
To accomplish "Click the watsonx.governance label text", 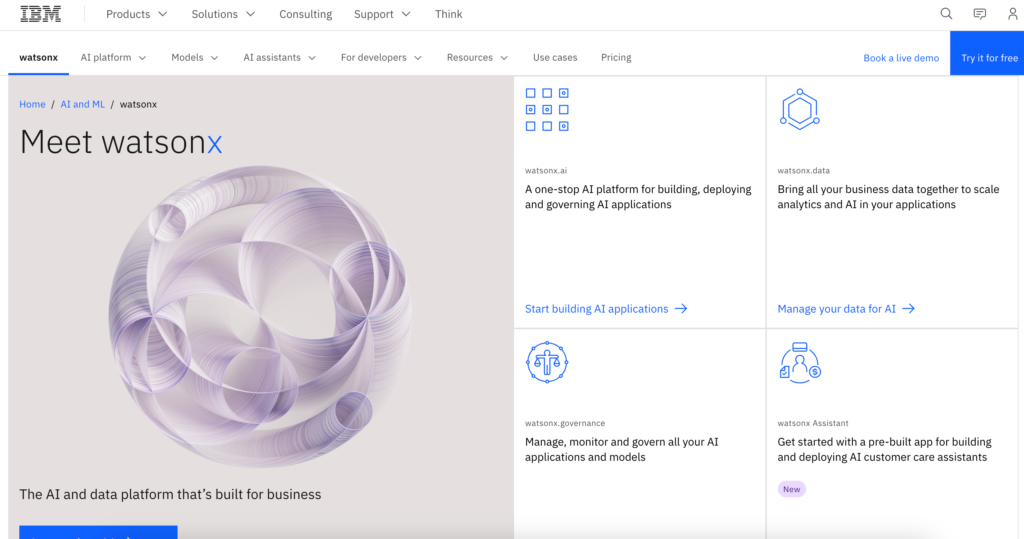I will click(565, 423).
